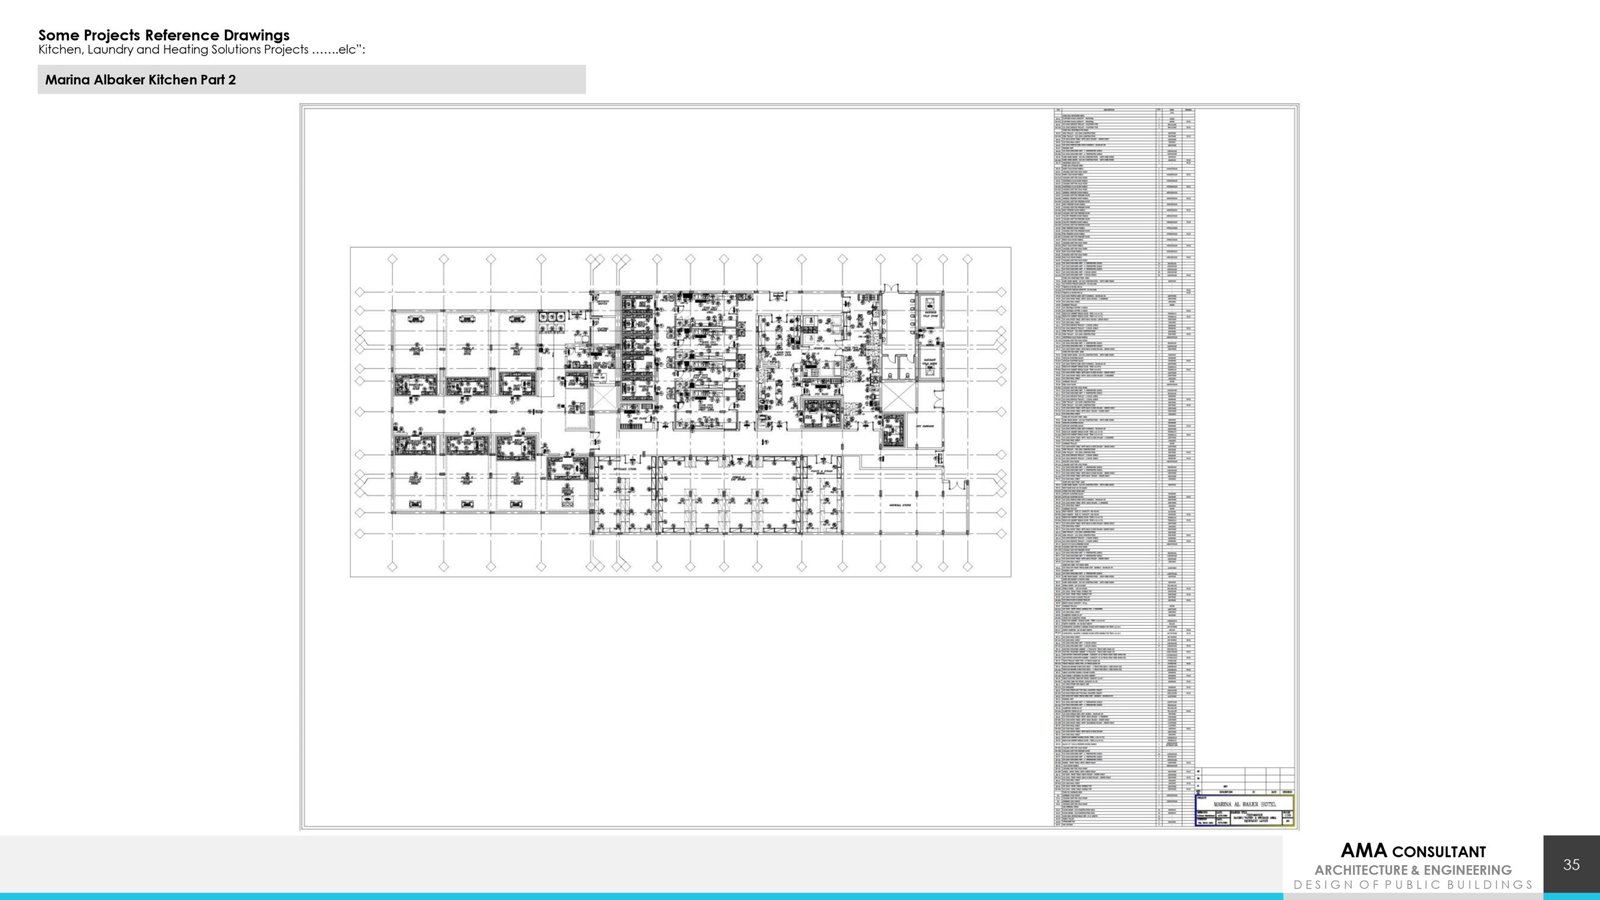Click the page number 35 box
Viewport: 1600px width, 900px height.
(1571, 865)
